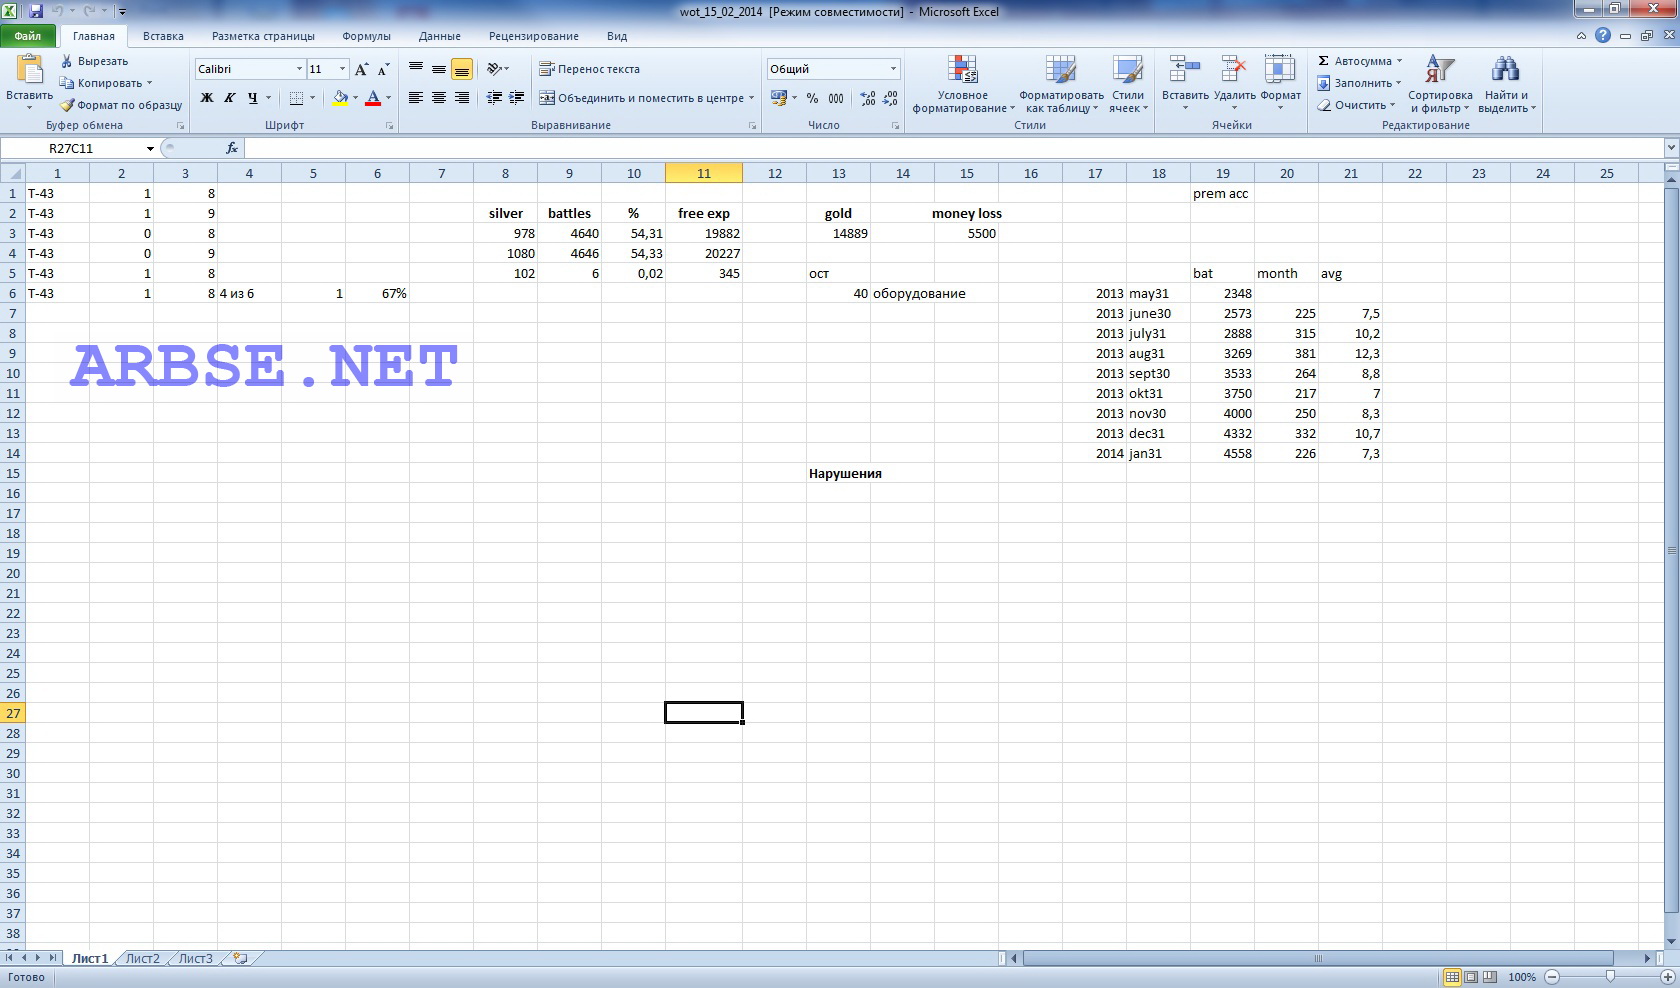Switch to the Формулы tab

366,36
